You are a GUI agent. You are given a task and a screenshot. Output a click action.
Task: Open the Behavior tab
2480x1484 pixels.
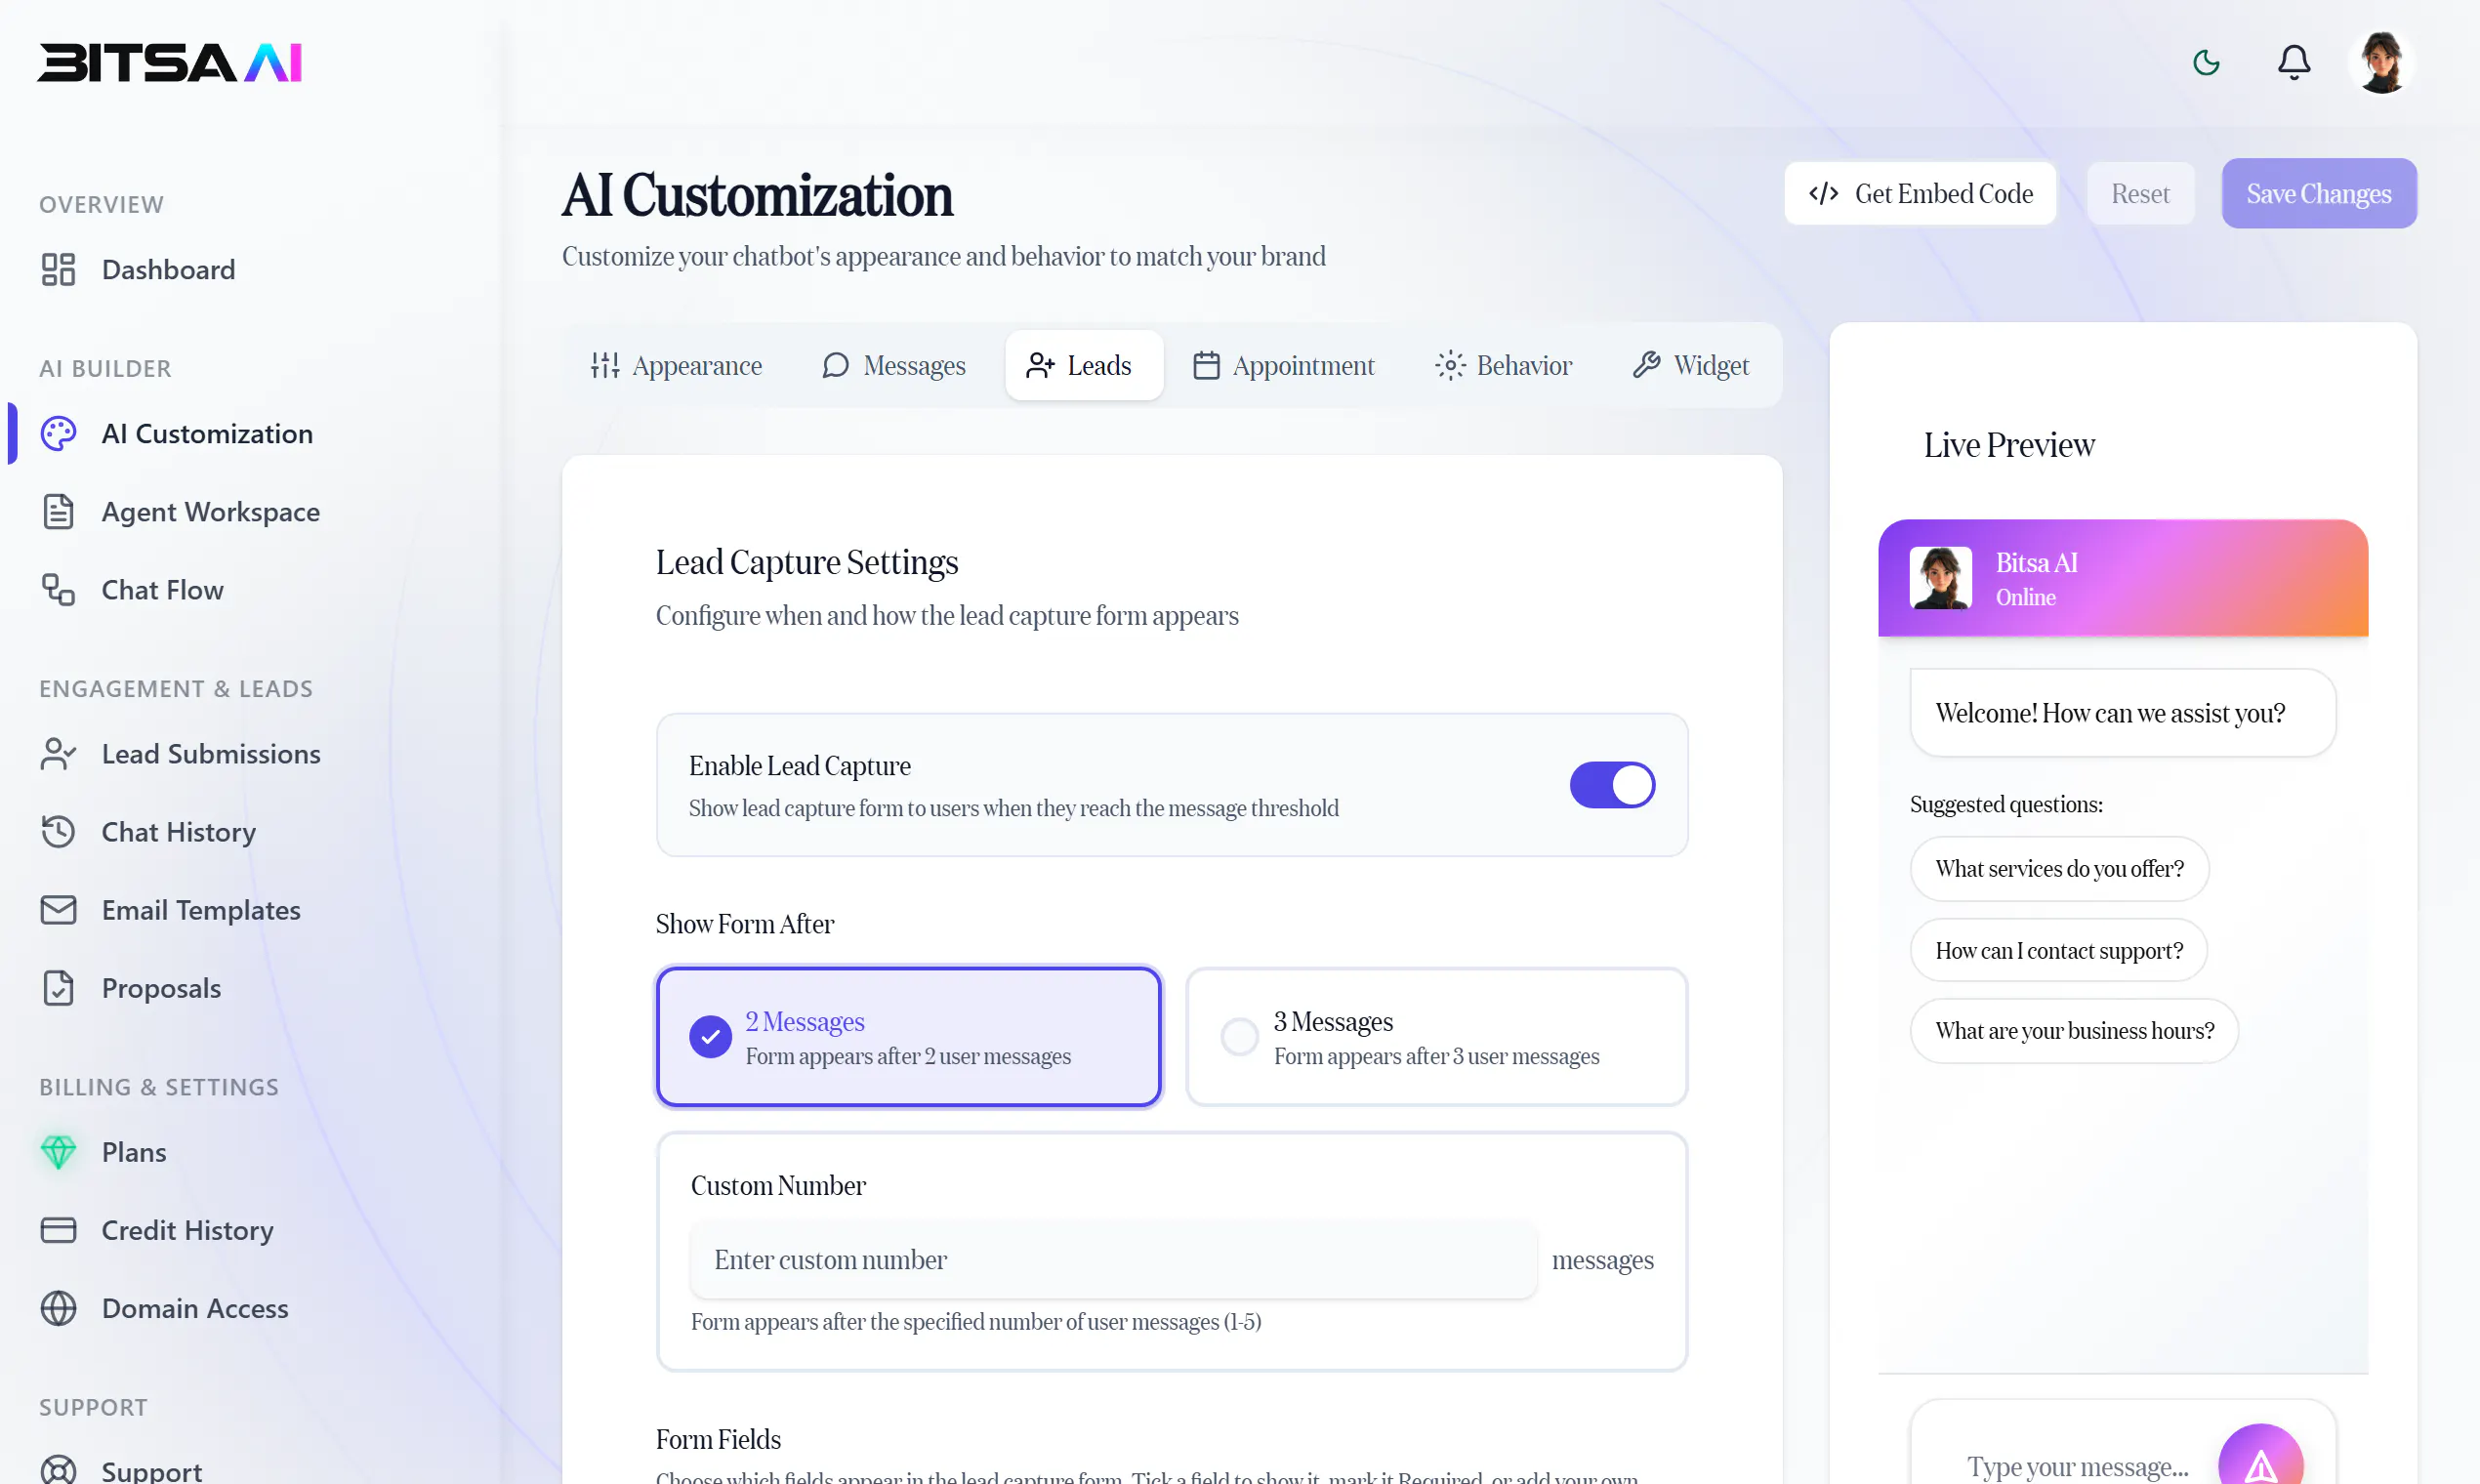pyautogui.click(x=1503, y=365)
